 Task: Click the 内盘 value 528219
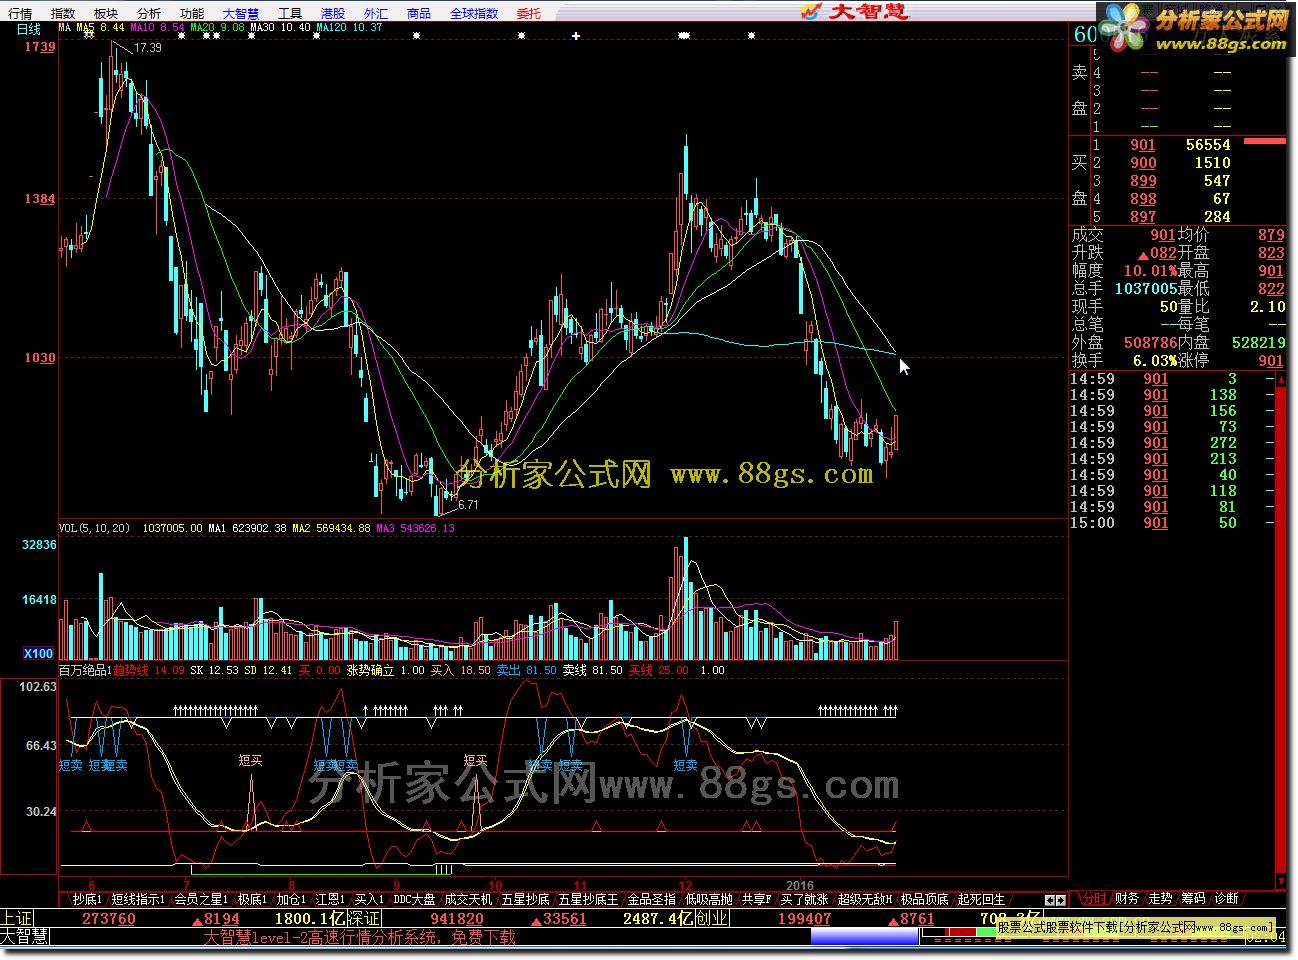(1259, 343)
